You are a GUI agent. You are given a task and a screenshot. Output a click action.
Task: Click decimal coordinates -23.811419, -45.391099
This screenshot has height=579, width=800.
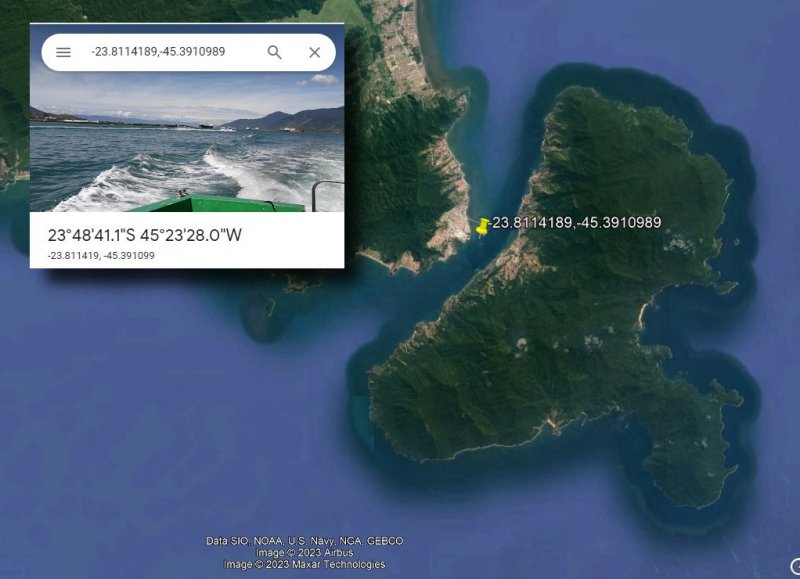[x=101, y=256]
